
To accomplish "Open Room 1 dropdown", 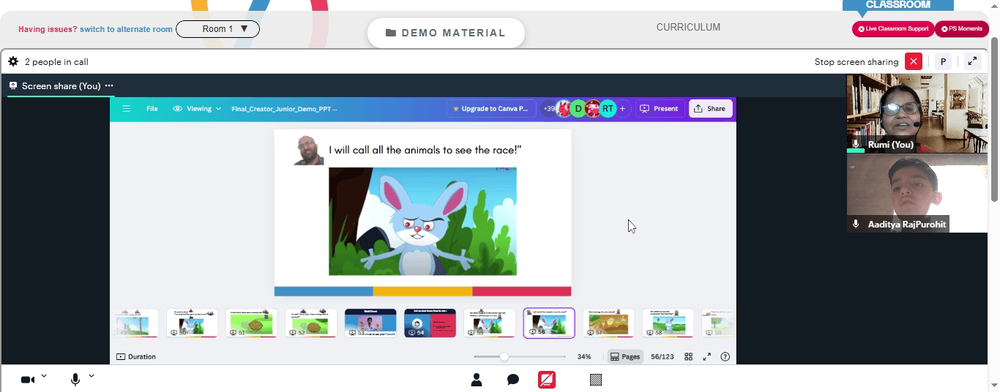I will [x=217, y=29].
